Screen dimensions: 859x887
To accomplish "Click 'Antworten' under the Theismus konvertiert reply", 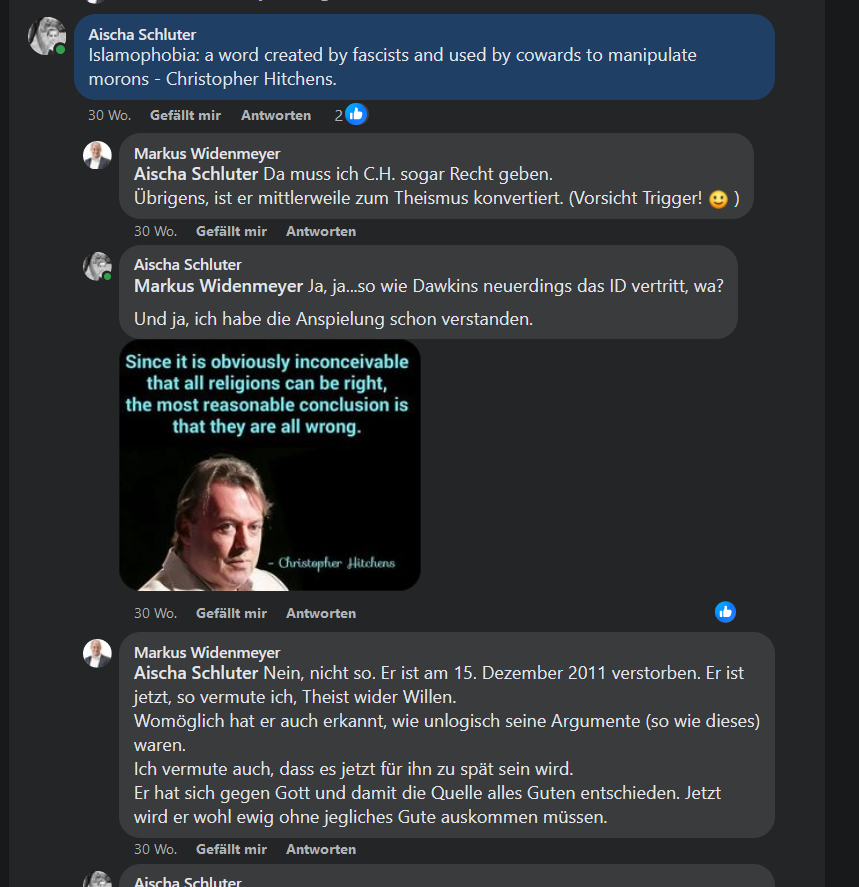I will coord(321,231).
